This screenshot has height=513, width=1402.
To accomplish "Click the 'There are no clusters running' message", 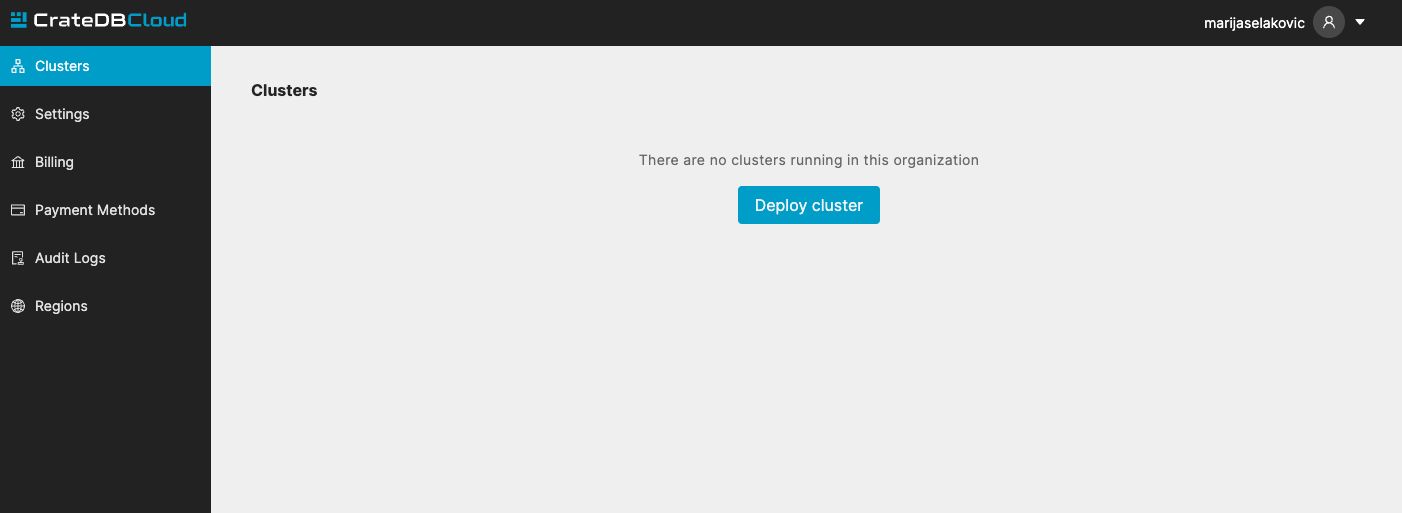I will coord(809,160).
